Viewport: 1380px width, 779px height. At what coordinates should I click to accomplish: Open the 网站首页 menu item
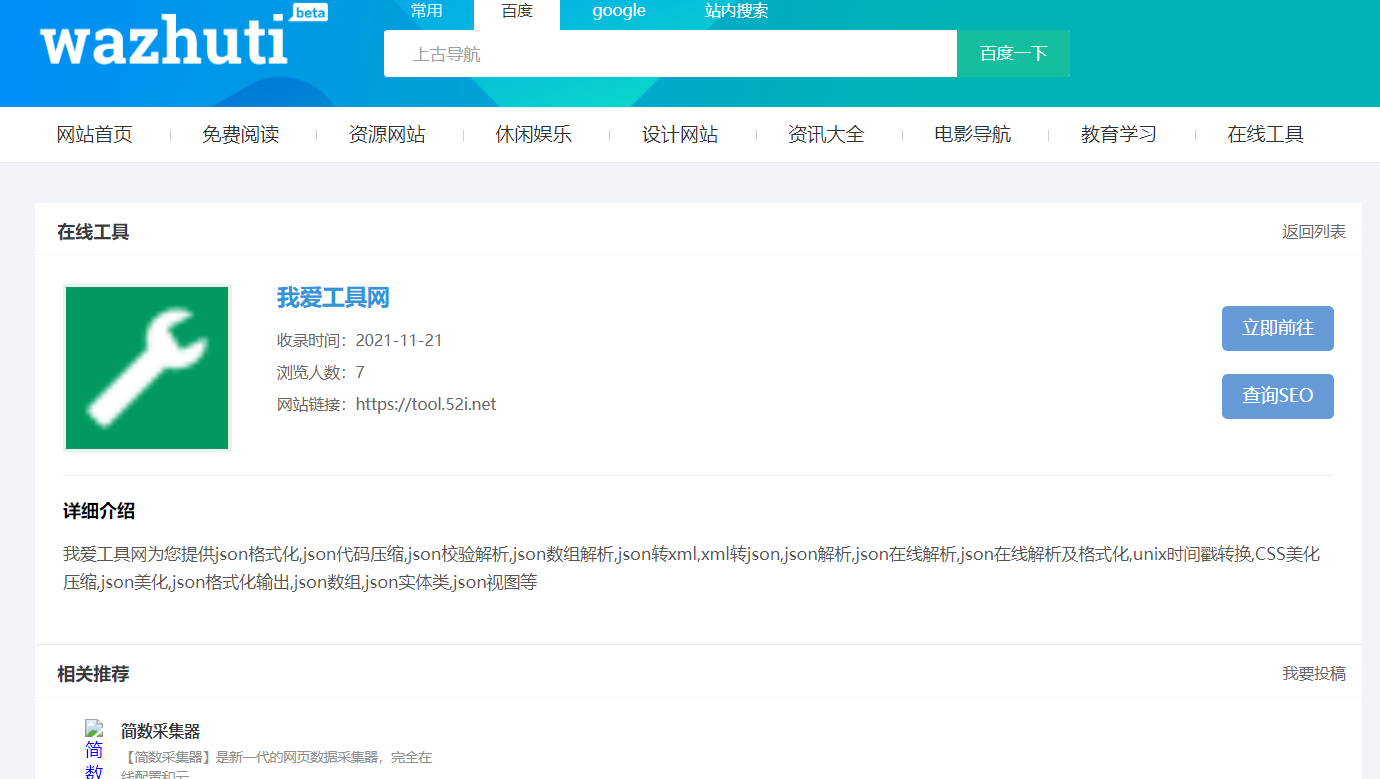[x=94, y=134]
